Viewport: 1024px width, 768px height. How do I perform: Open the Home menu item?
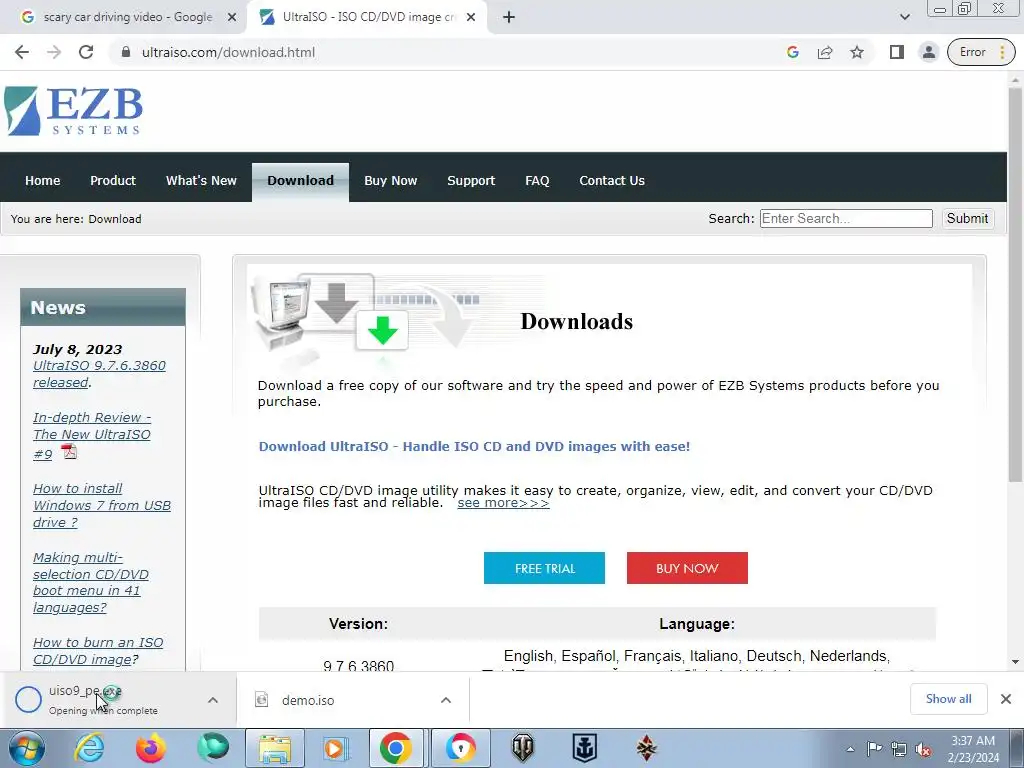pos(42,181)
